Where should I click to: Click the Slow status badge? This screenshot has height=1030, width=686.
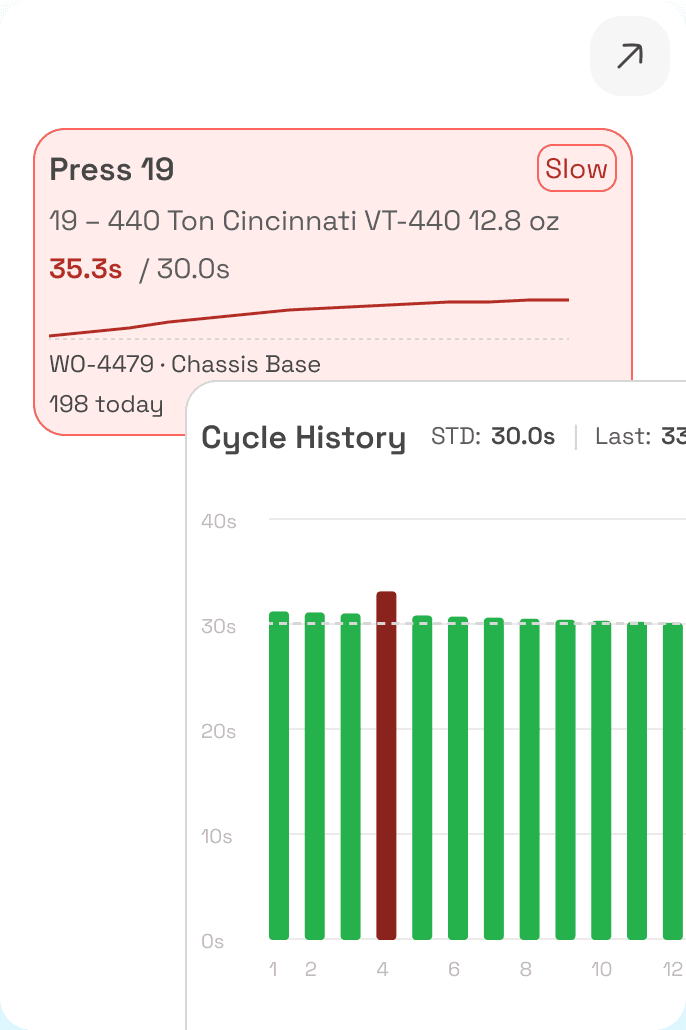(x=577, y=168)
